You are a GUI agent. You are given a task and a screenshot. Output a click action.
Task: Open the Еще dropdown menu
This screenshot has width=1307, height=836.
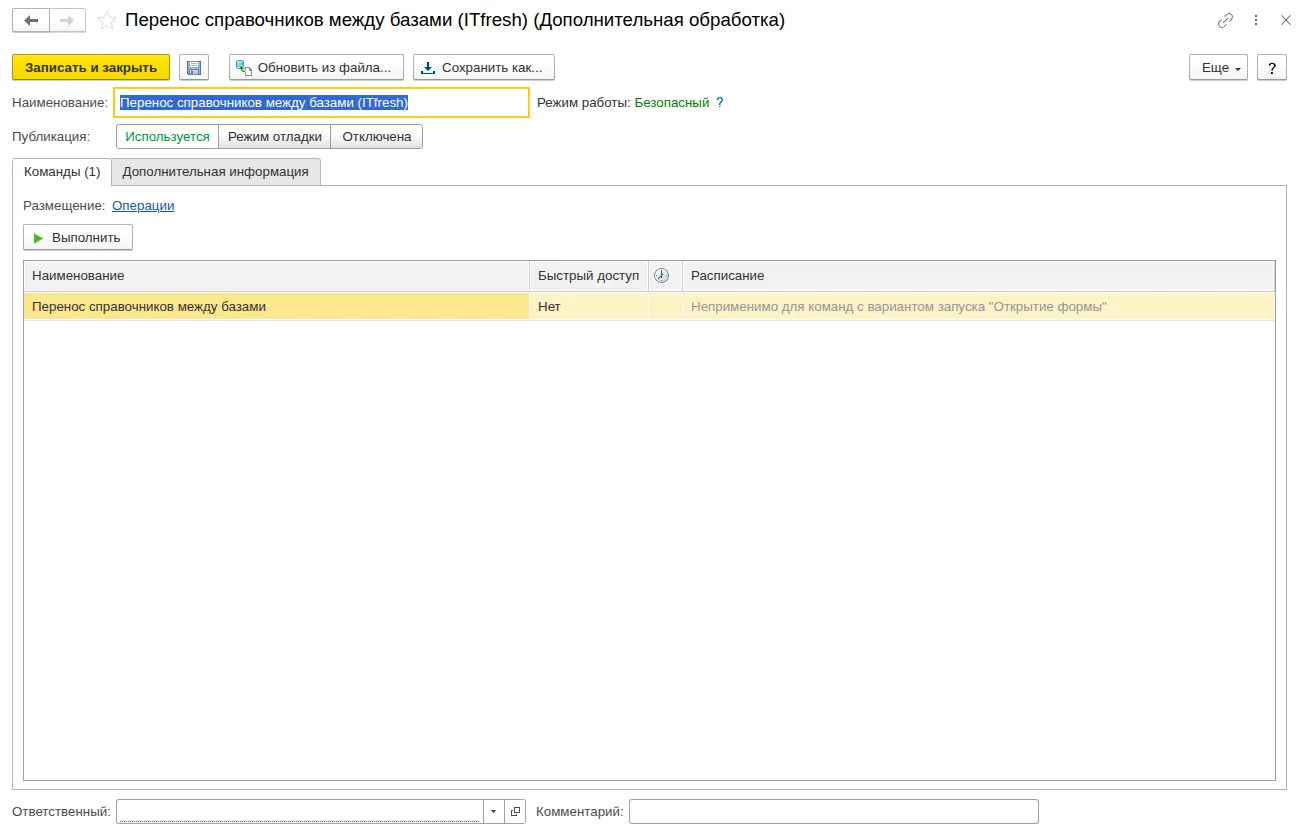click(1218, 67)
